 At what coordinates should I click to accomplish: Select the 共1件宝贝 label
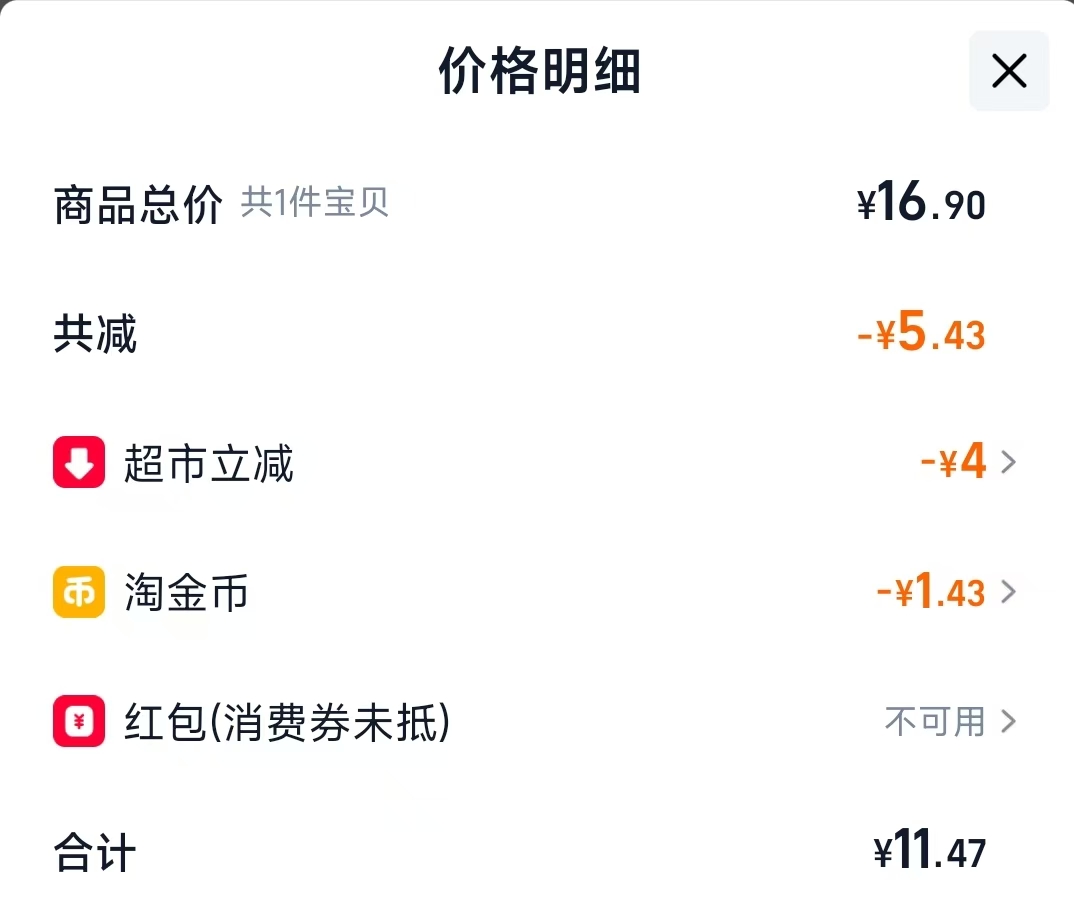(x=314, y=204)
